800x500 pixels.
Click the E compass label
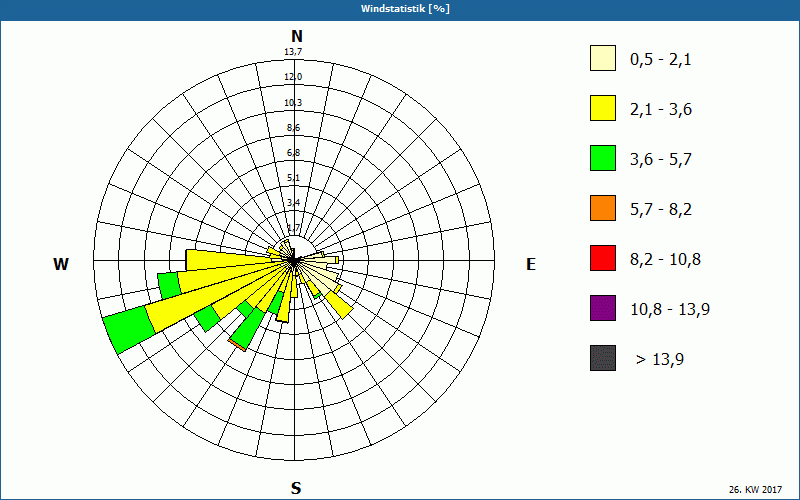point(531,264)
